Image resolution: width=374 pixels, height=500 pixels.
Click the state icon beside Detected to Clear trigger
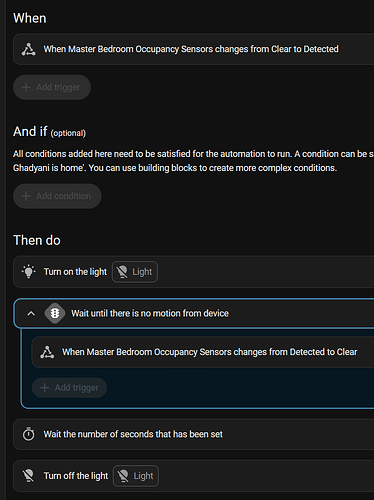[47, 352]
